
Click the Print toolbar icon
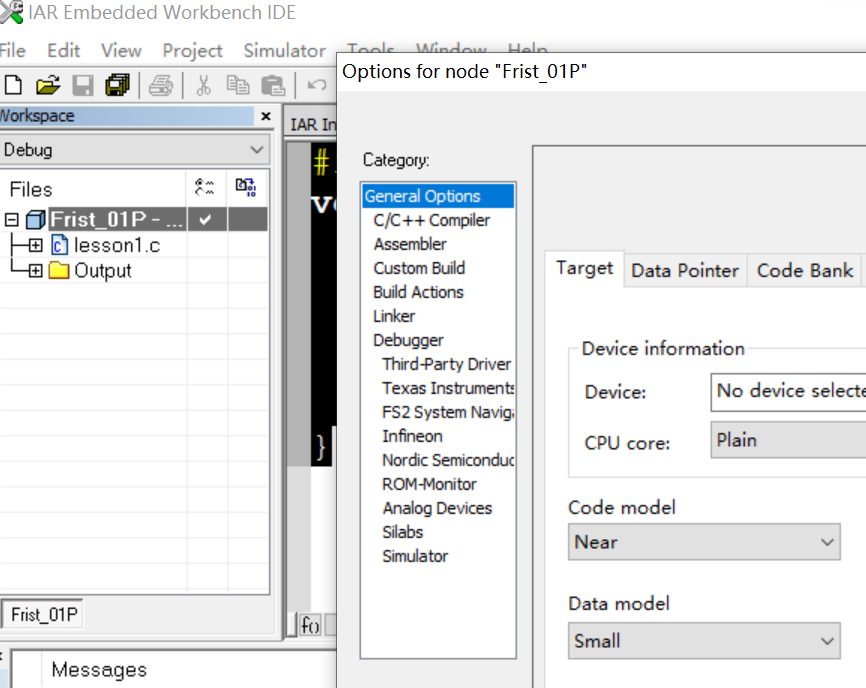pyautogui.click(x=161, y=86)
